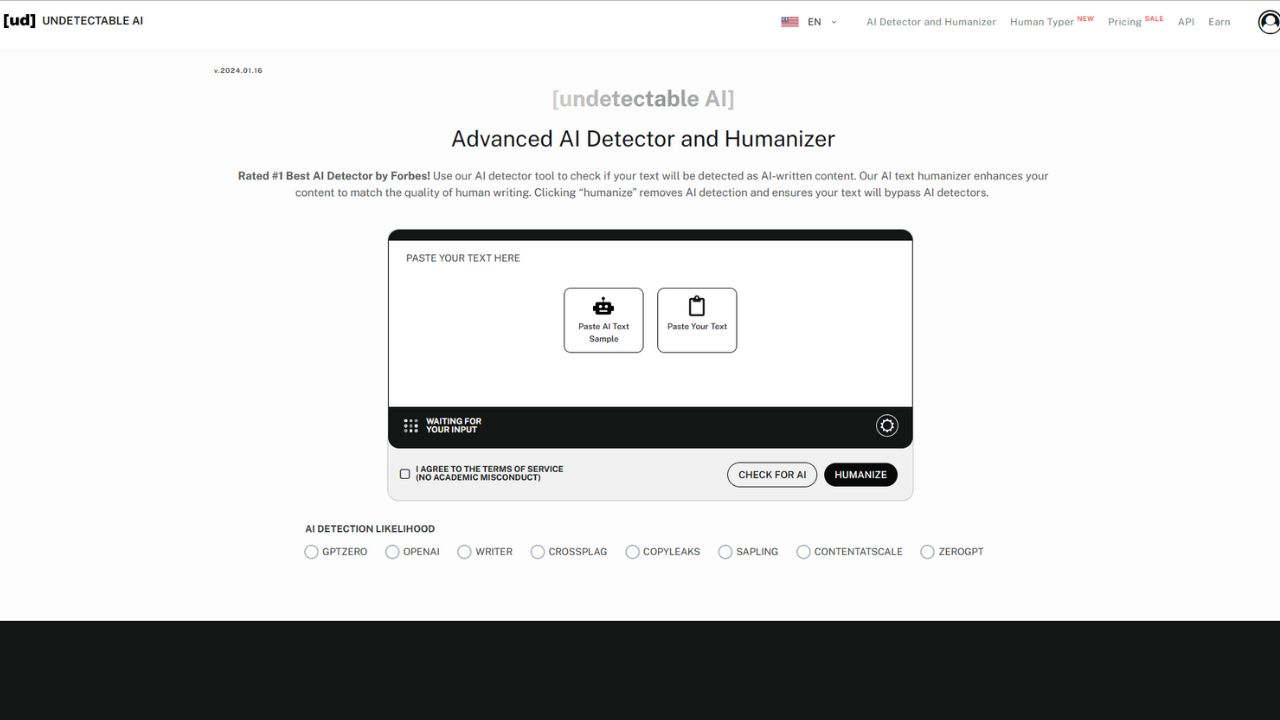1280x720 pixels.
Task: Click the CHECK FOR AI button
Action: [x=771, y=474]
